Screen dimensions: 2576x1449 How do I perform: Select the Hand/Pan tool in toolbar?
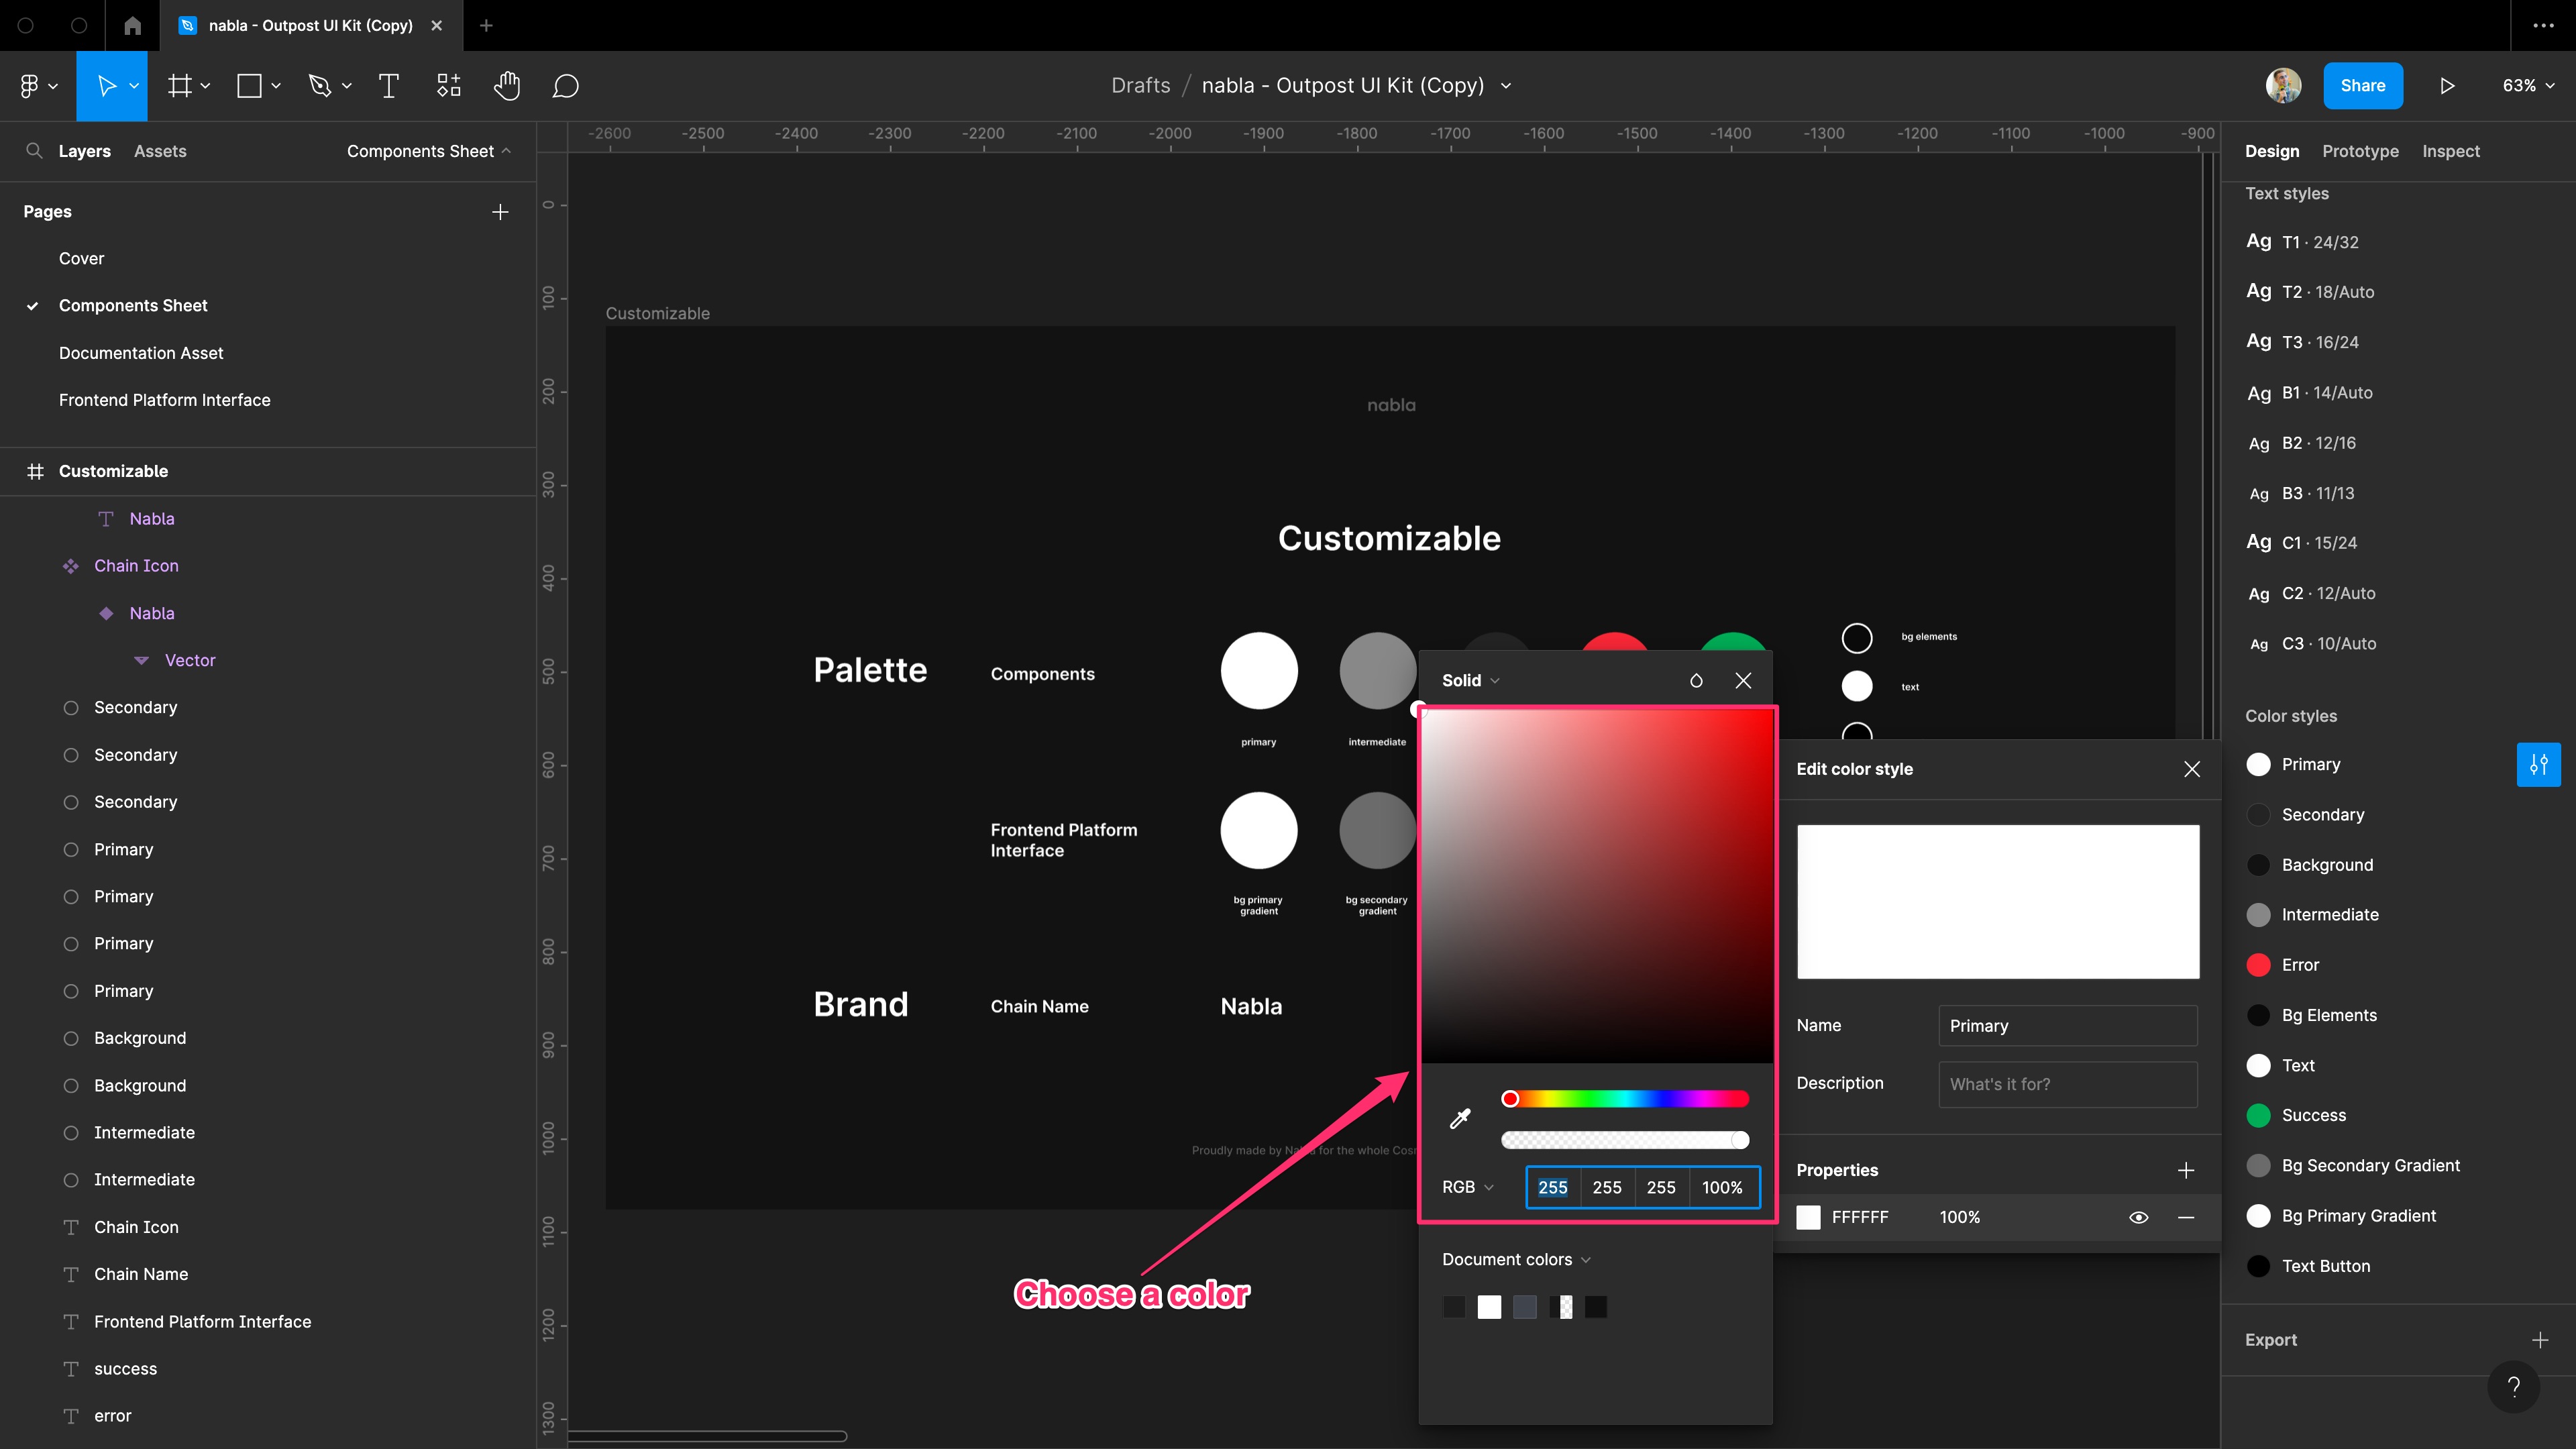(508, 87)
